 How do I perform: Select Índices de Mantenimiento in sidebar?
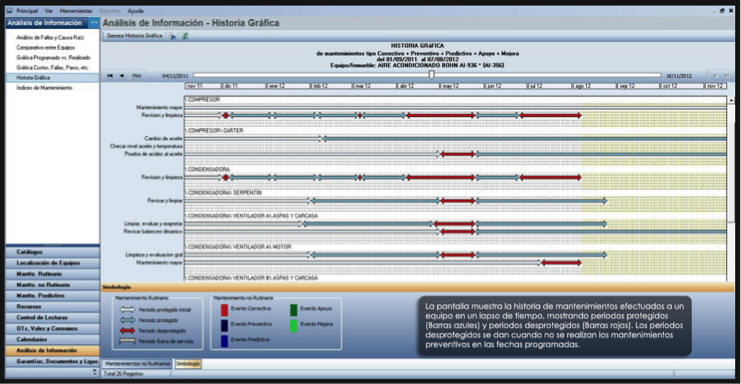(x=44, y=88)
